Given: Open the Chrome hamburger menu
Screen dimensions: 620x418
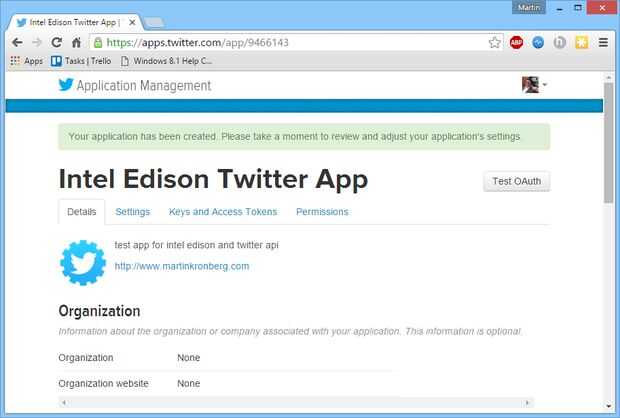Looking at the screenshot, I should (x=603, y=42).
